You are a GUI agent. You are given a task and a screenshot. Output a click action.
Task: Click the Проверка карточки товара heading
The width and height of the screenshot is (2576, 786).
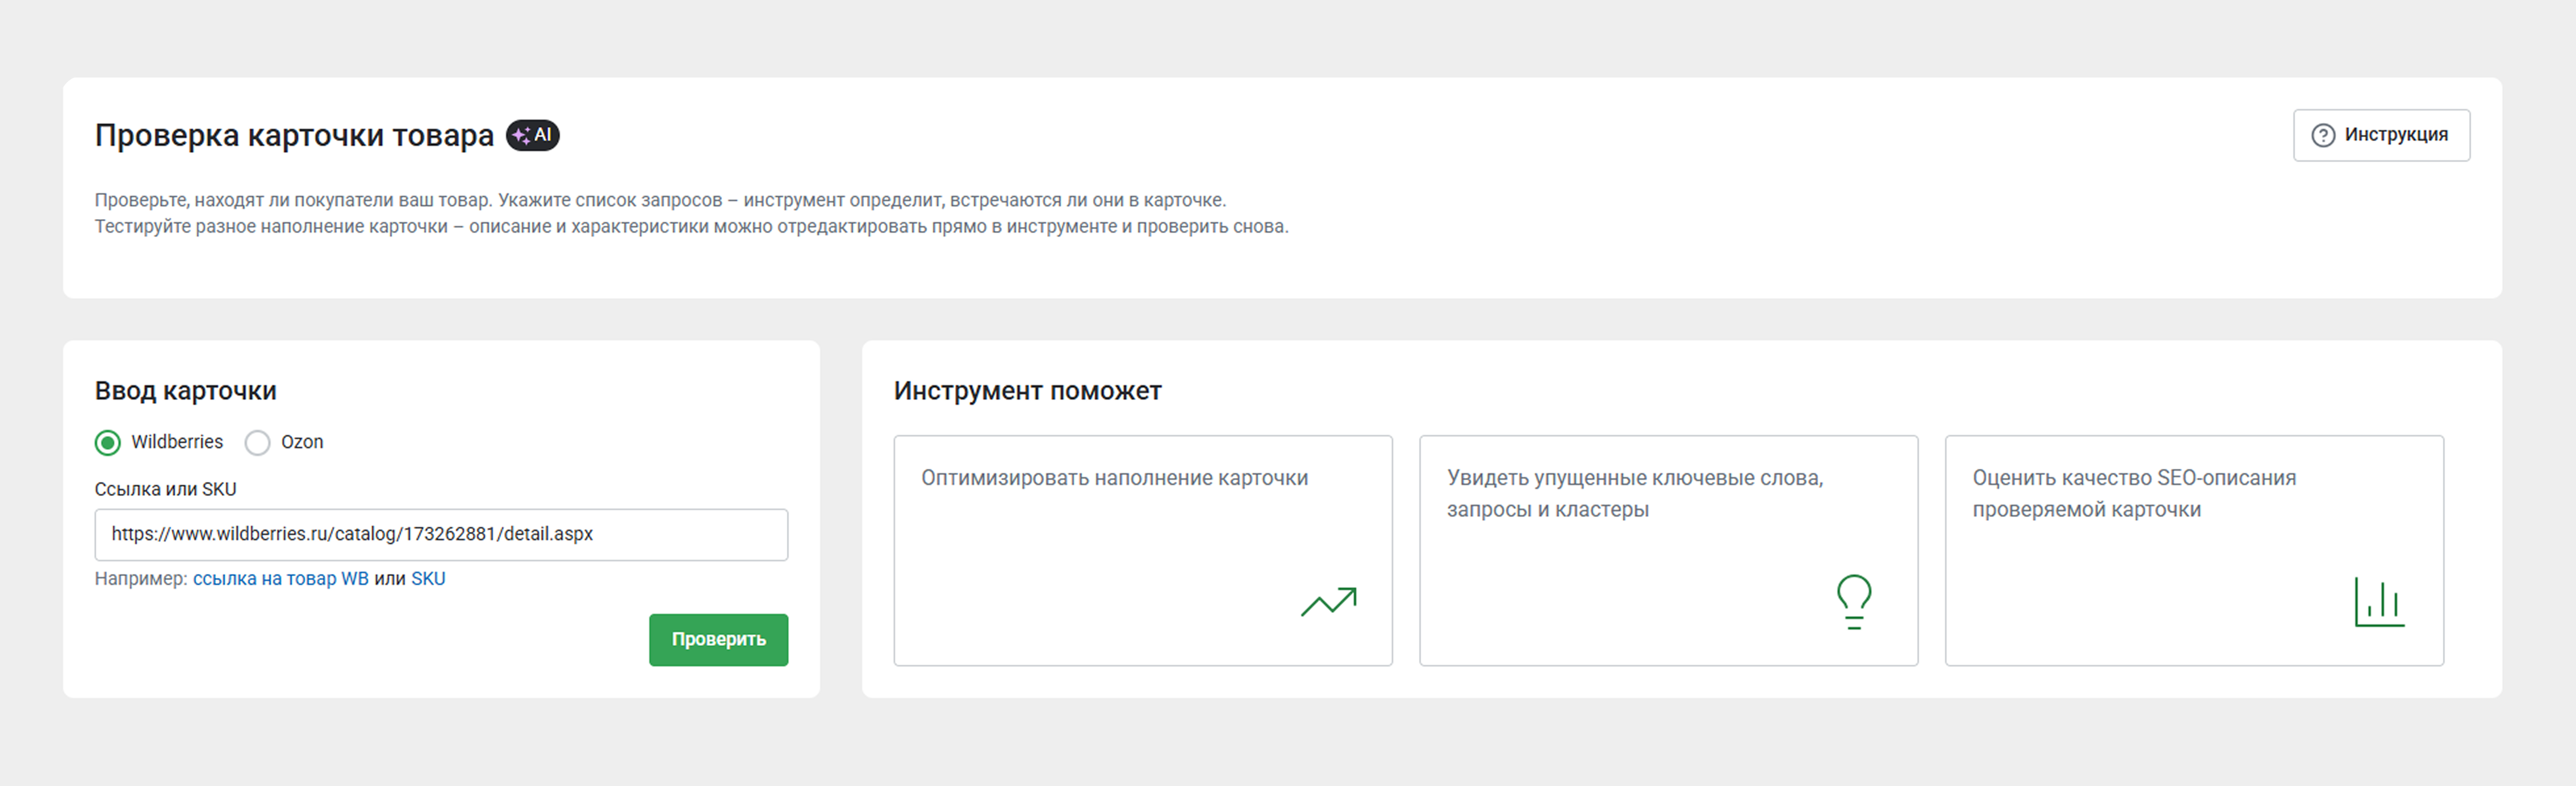pyautogui.click(x=294, y=135)
